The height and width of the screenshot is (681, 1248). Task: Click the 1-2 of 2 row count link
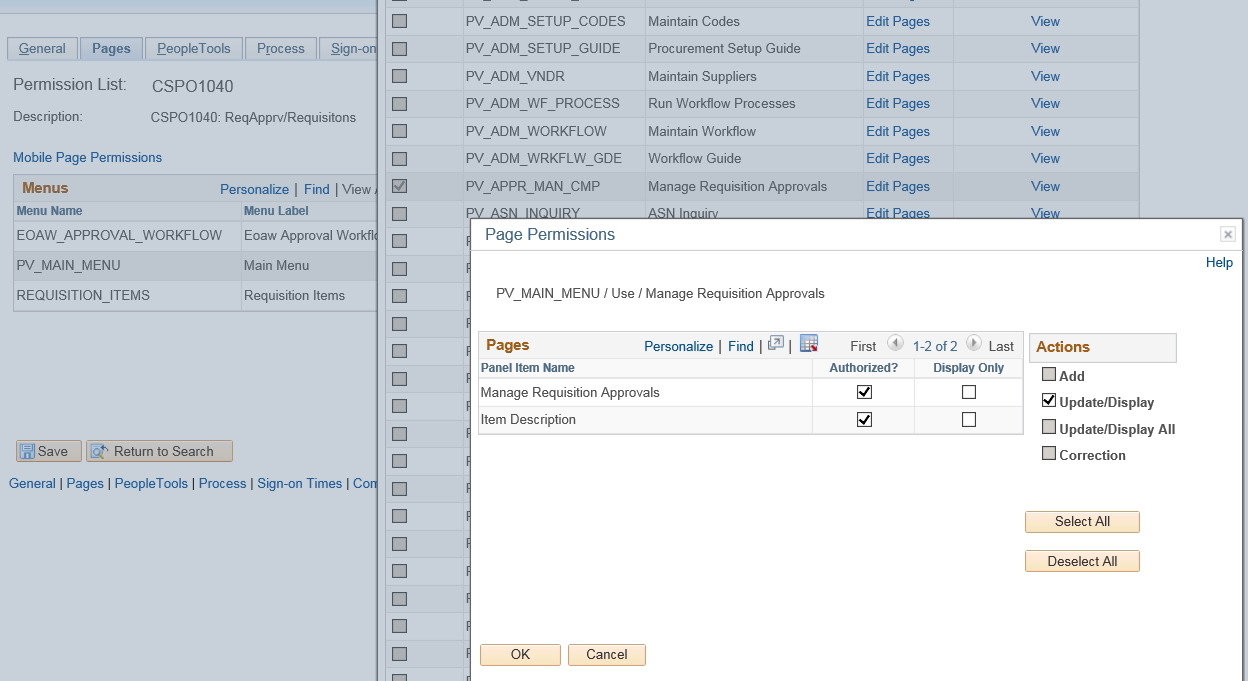[935, 346]
